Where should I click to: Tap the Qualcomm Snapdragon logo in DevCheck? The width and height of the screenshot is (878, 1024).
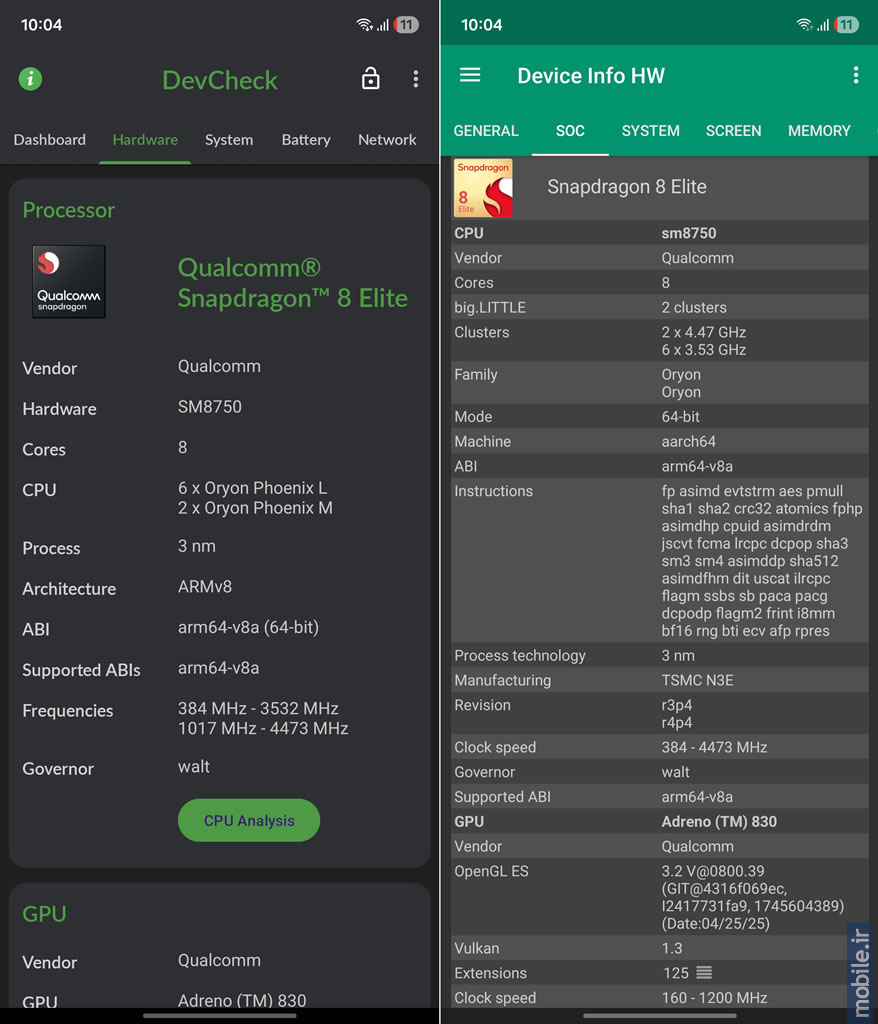pyautogui.click(x=69, y=281)
